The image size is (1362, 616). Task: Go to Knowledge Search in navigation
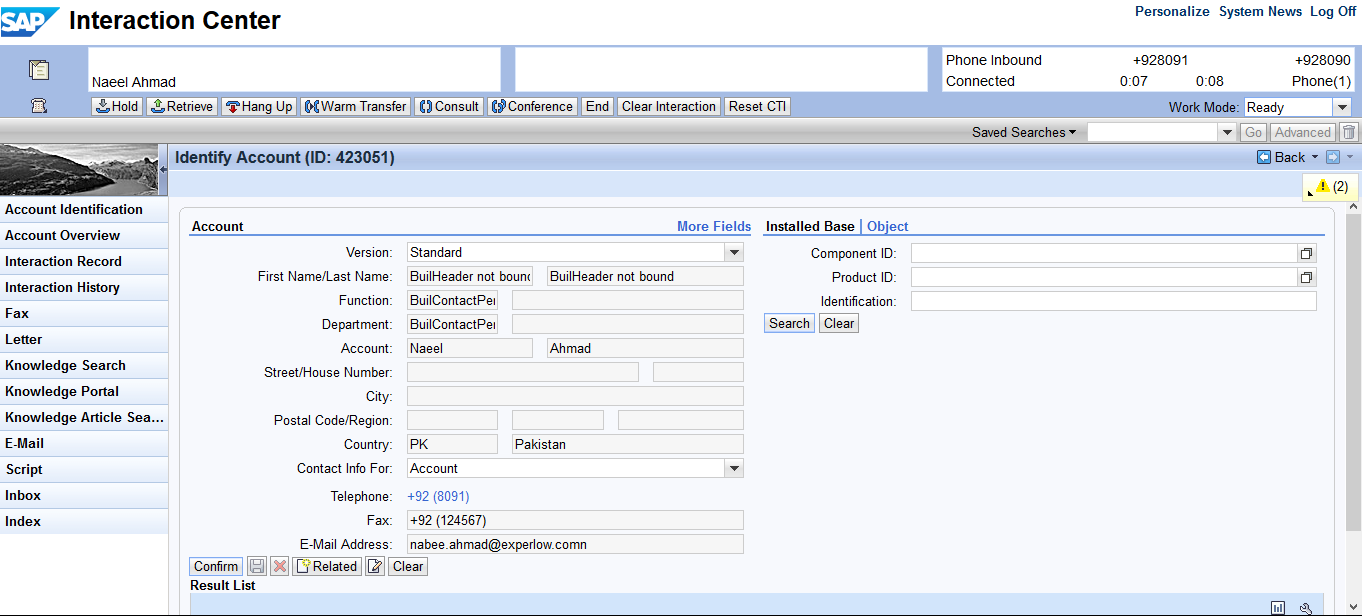click(x=65, y=365)
